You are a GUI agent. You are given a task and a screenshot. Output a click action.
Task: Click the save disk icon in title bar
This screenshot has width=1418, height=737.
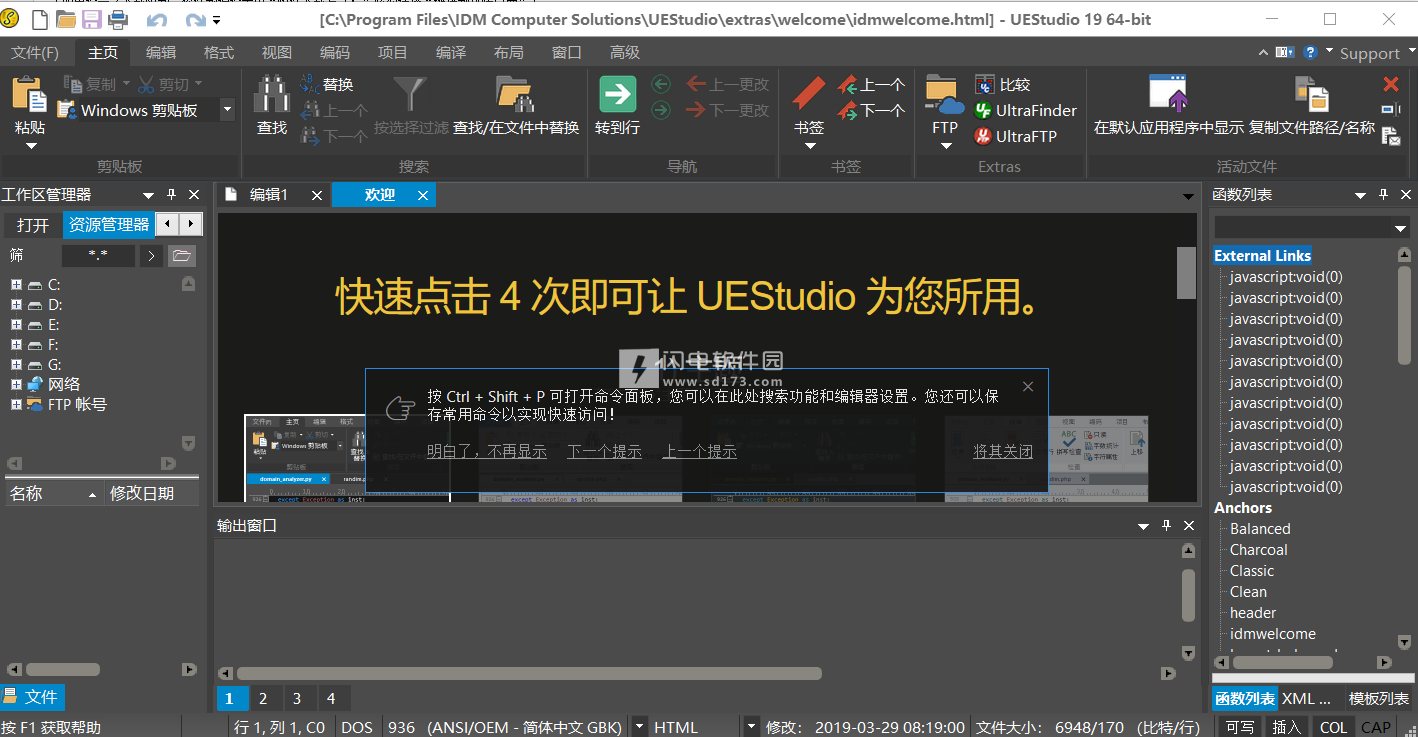(91, 19)
